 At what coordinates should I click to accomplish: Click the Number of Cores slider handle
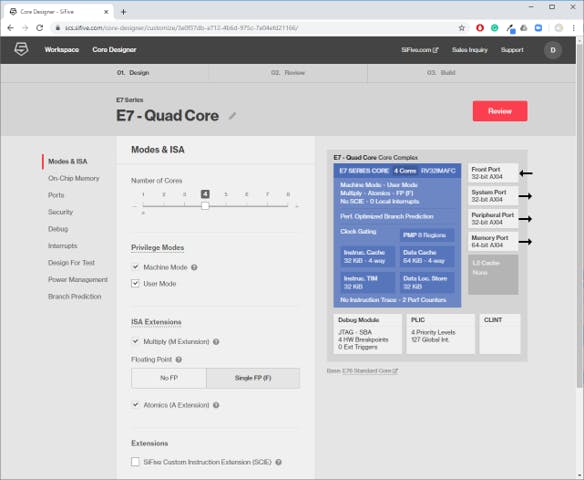(205, 206)
